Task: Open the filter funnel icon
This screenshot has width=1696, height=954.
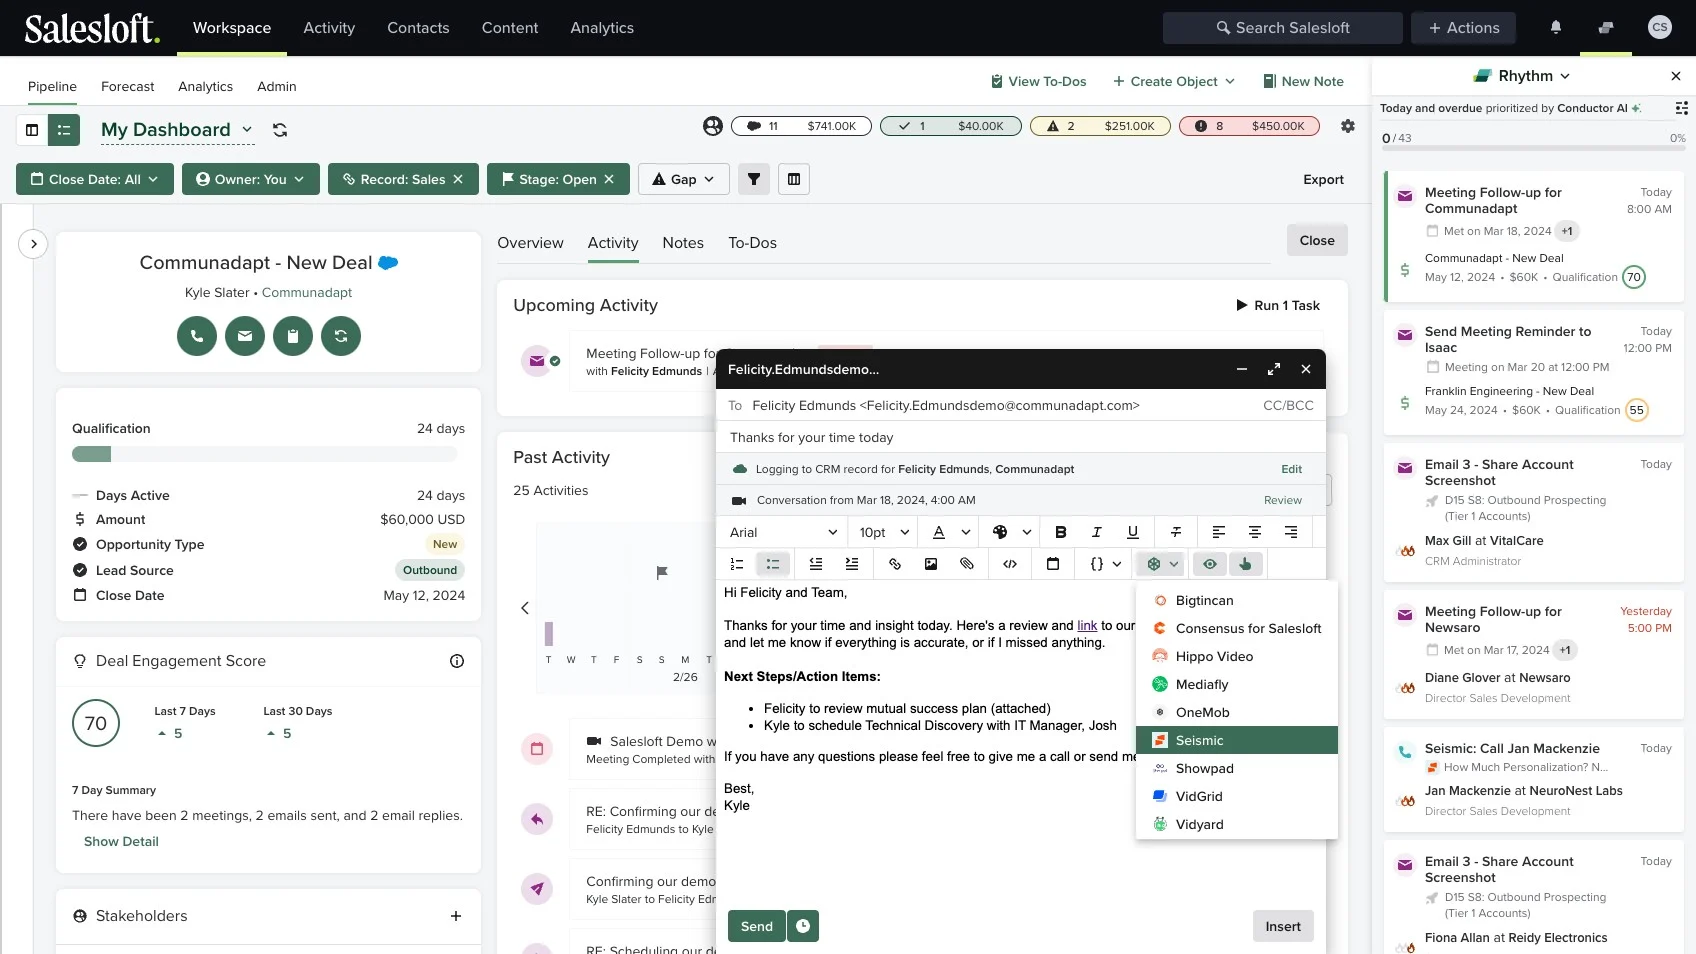Action: pyautogui.click(x=754, y=179)
